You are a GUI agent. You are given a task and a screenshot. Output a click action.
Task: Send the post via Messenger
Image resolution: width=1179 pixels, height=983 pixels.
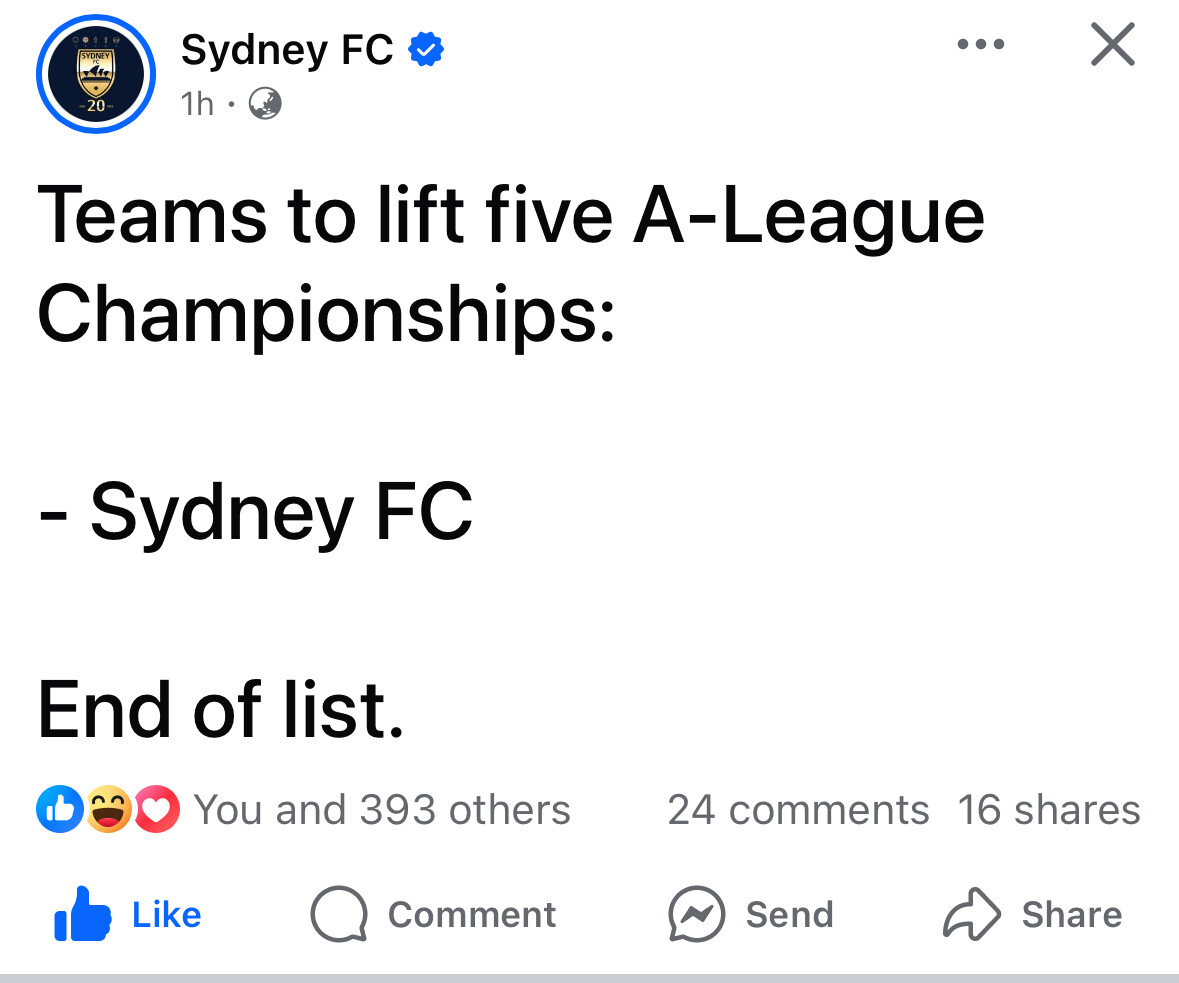click(750, 915)
